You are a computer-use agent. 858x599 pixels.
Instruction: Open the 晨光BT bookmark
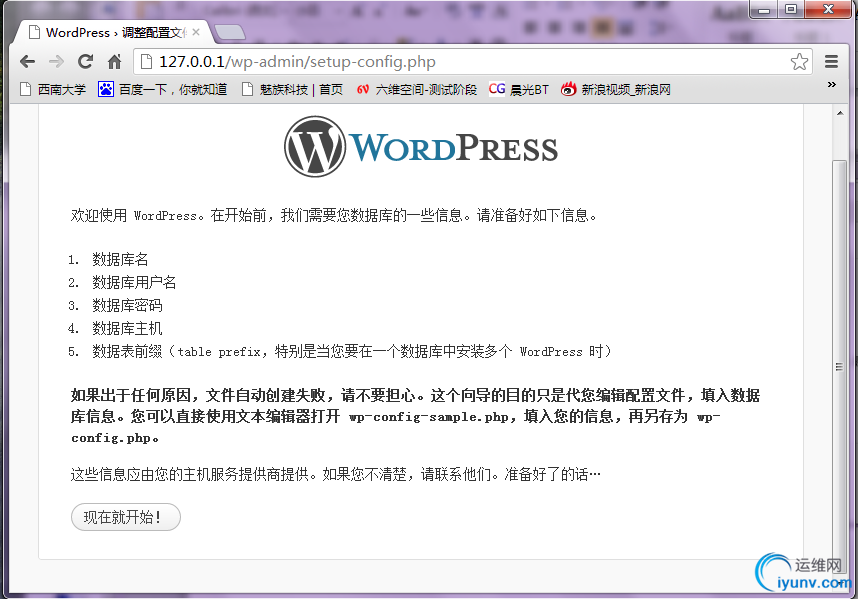[x=519, y=89]
